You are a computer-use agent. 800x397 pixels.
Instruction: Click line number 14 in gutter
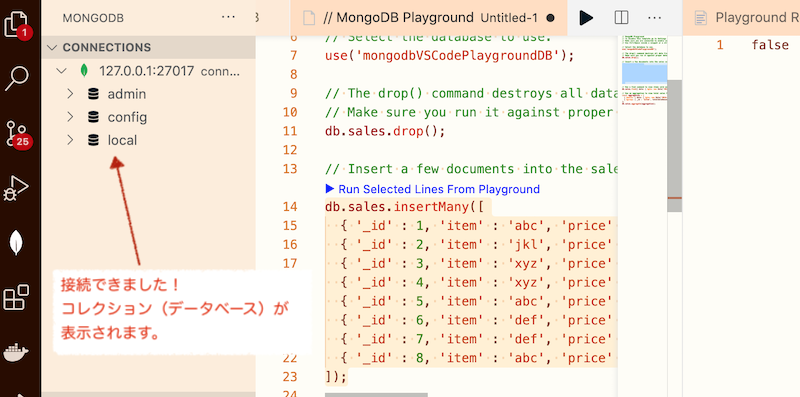coord(290,207)
